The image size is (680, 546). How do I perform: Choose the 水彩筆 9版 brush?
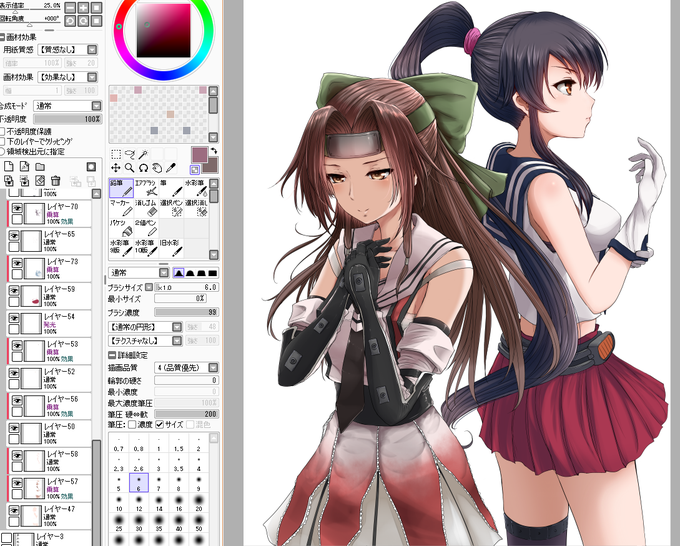point(121,248)
